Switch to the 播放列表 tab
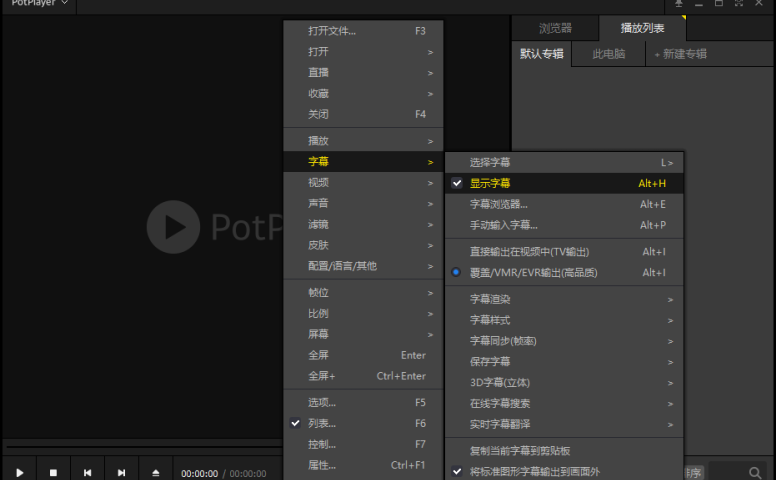The image size is (776, 480). click(642, 28)
